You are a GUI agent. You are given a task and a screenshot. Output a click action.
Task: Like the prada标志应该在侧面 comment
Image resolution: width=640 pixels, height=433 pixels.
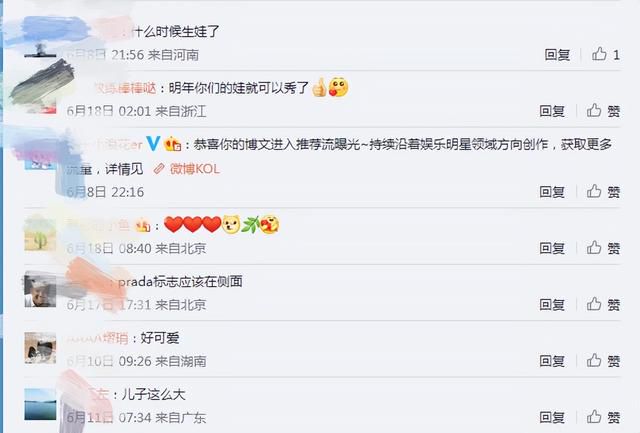point(603,304)
